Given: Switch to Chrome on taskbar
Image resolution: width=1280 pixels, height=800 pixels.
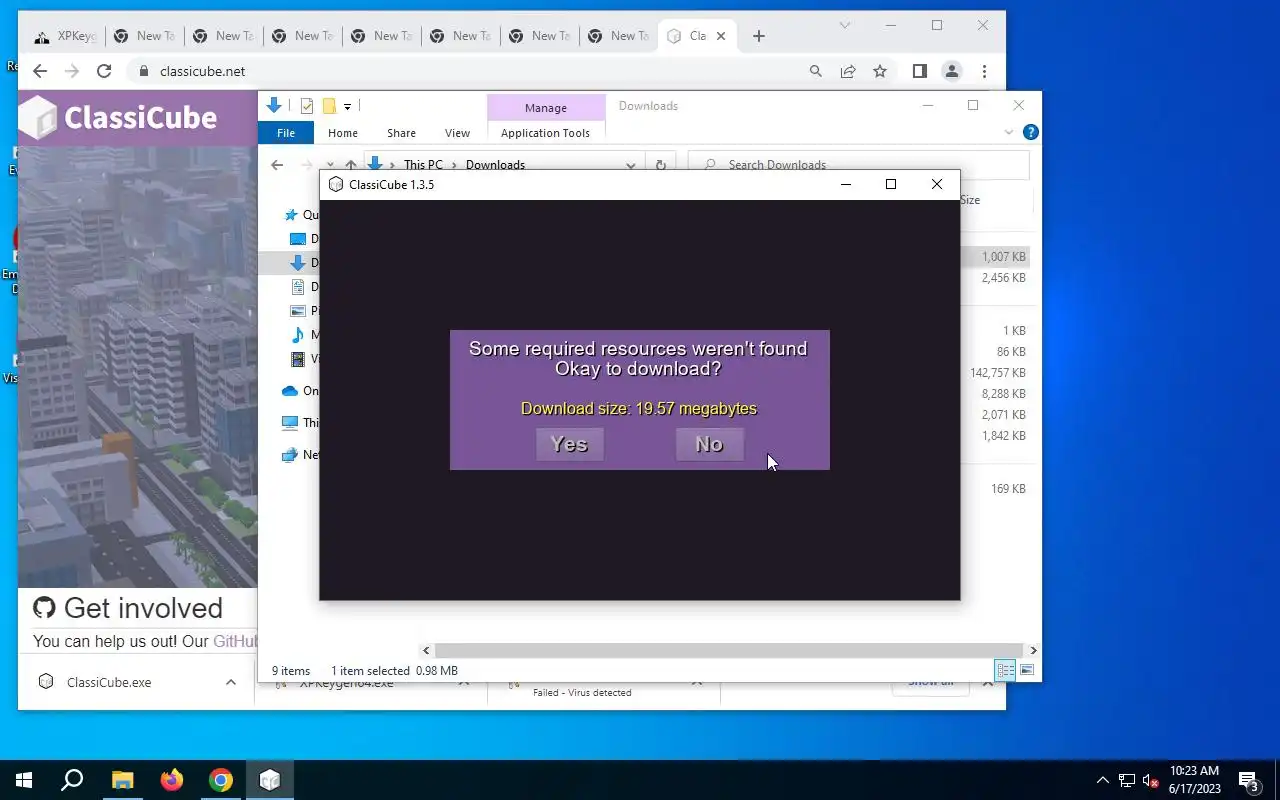Looking at the screenshot, I should [221, 780].
